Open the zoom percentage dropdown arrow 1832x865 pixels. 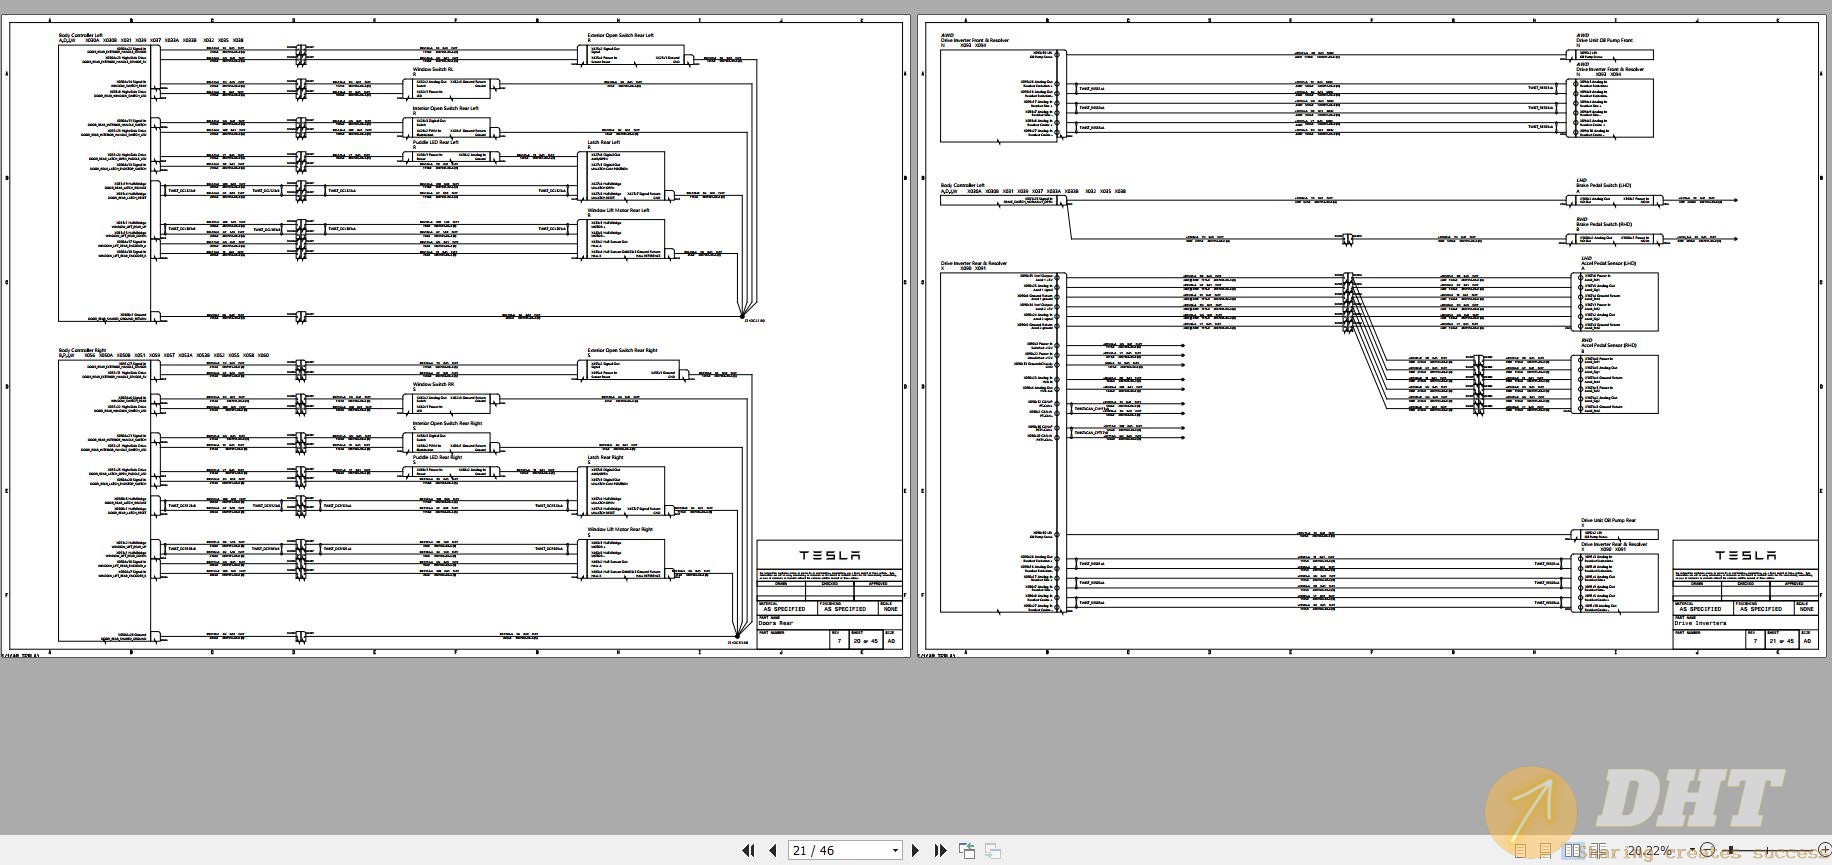click(1692, 851)
